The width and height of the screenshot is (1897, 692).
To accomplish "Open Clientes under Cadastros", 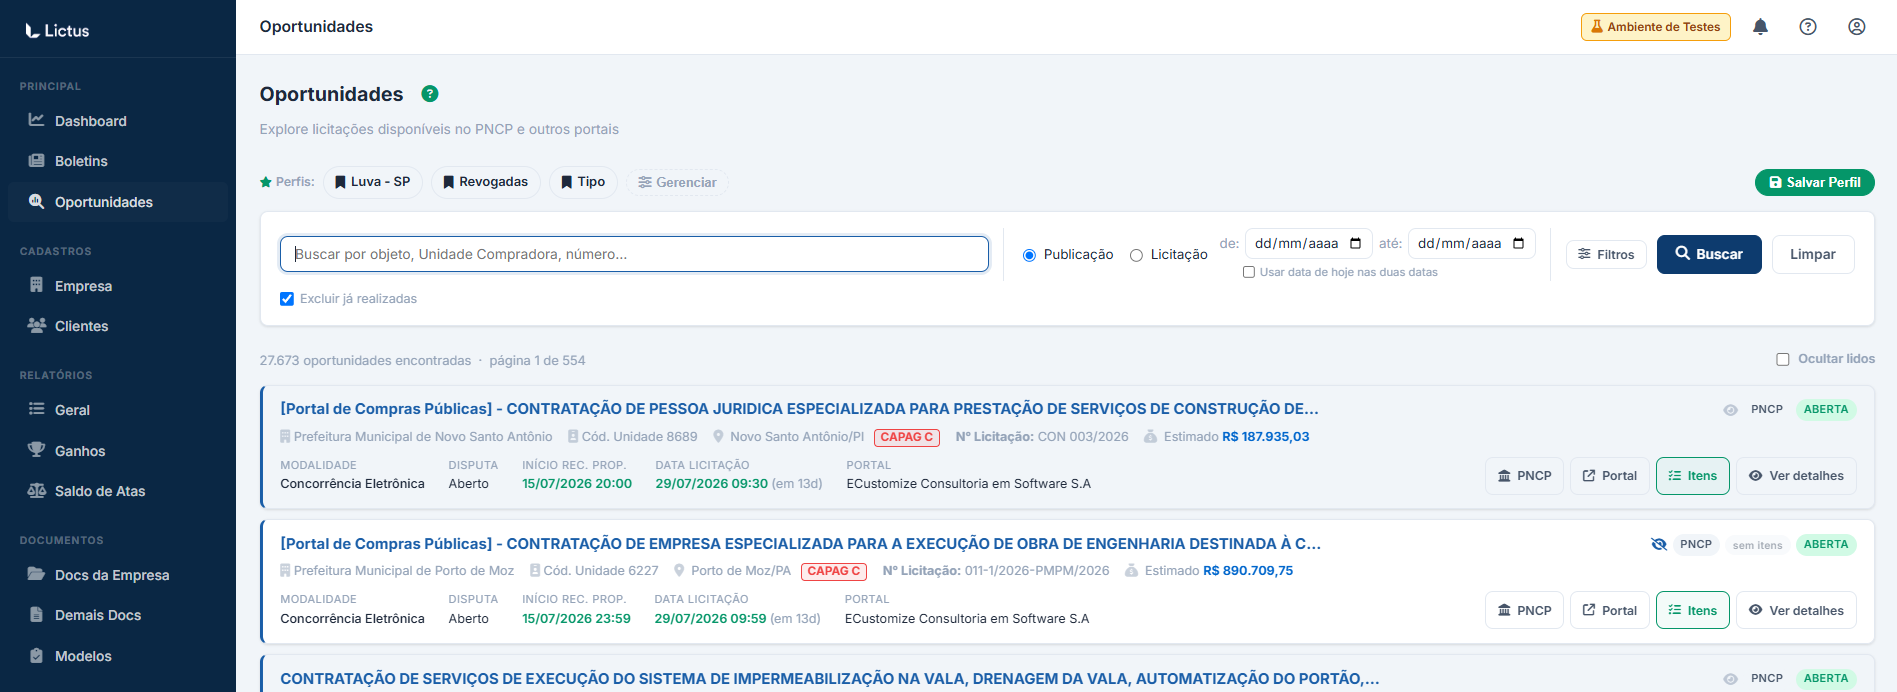I will click(118, 326).
